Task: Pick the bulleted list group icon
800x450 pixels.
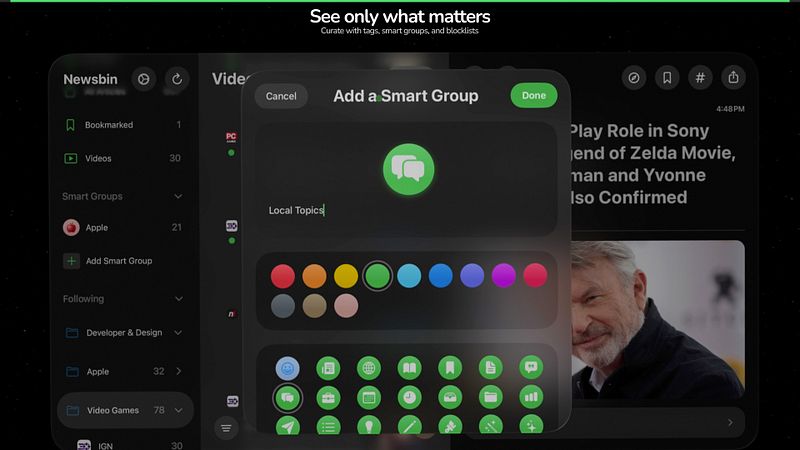Action: (328, 425)
